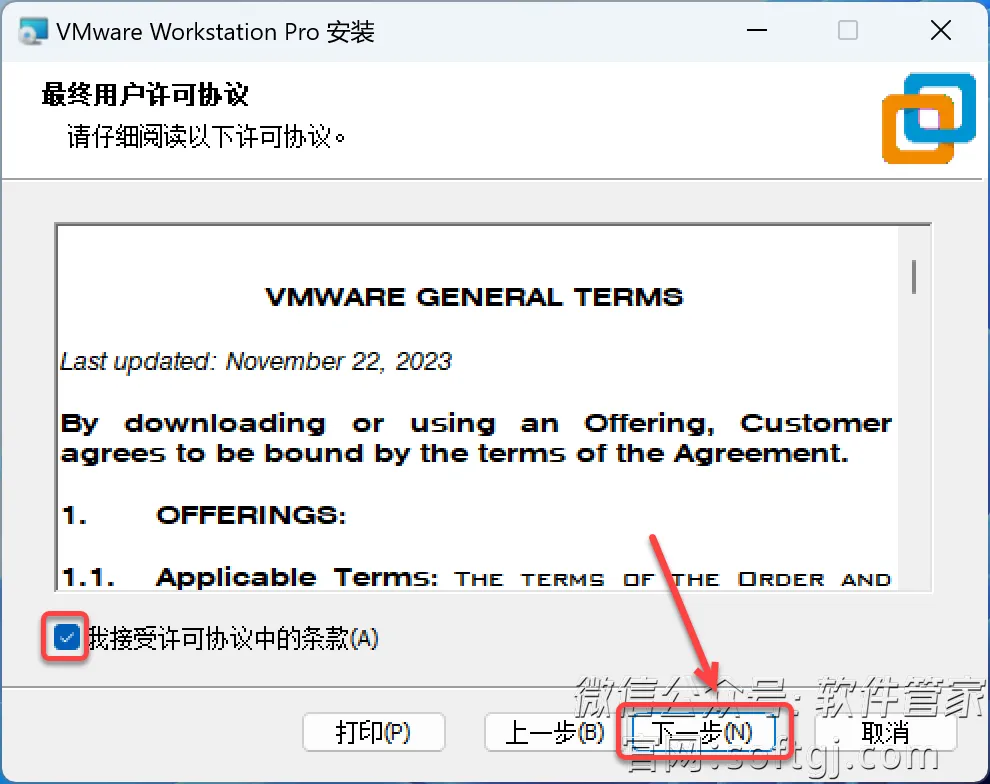Click the VMware Workstation logo graphic
The image size is (990, 784).
click(x=929, y=118)
